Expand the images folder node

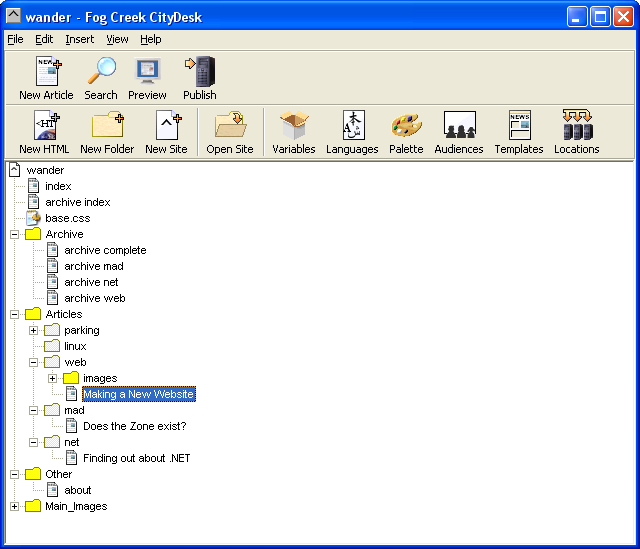52,378
